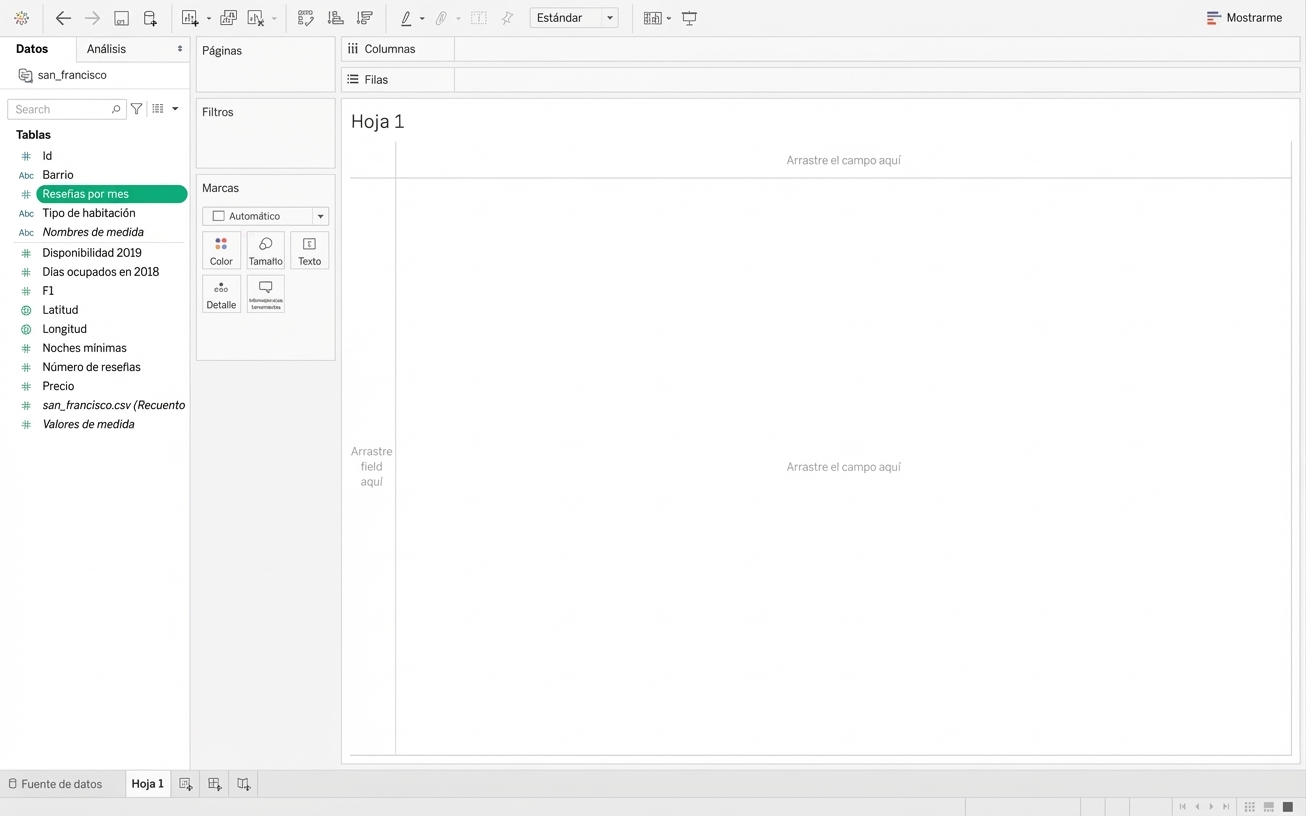Click the duplicate worksheet toolbar icon

(x=228, y=18)
